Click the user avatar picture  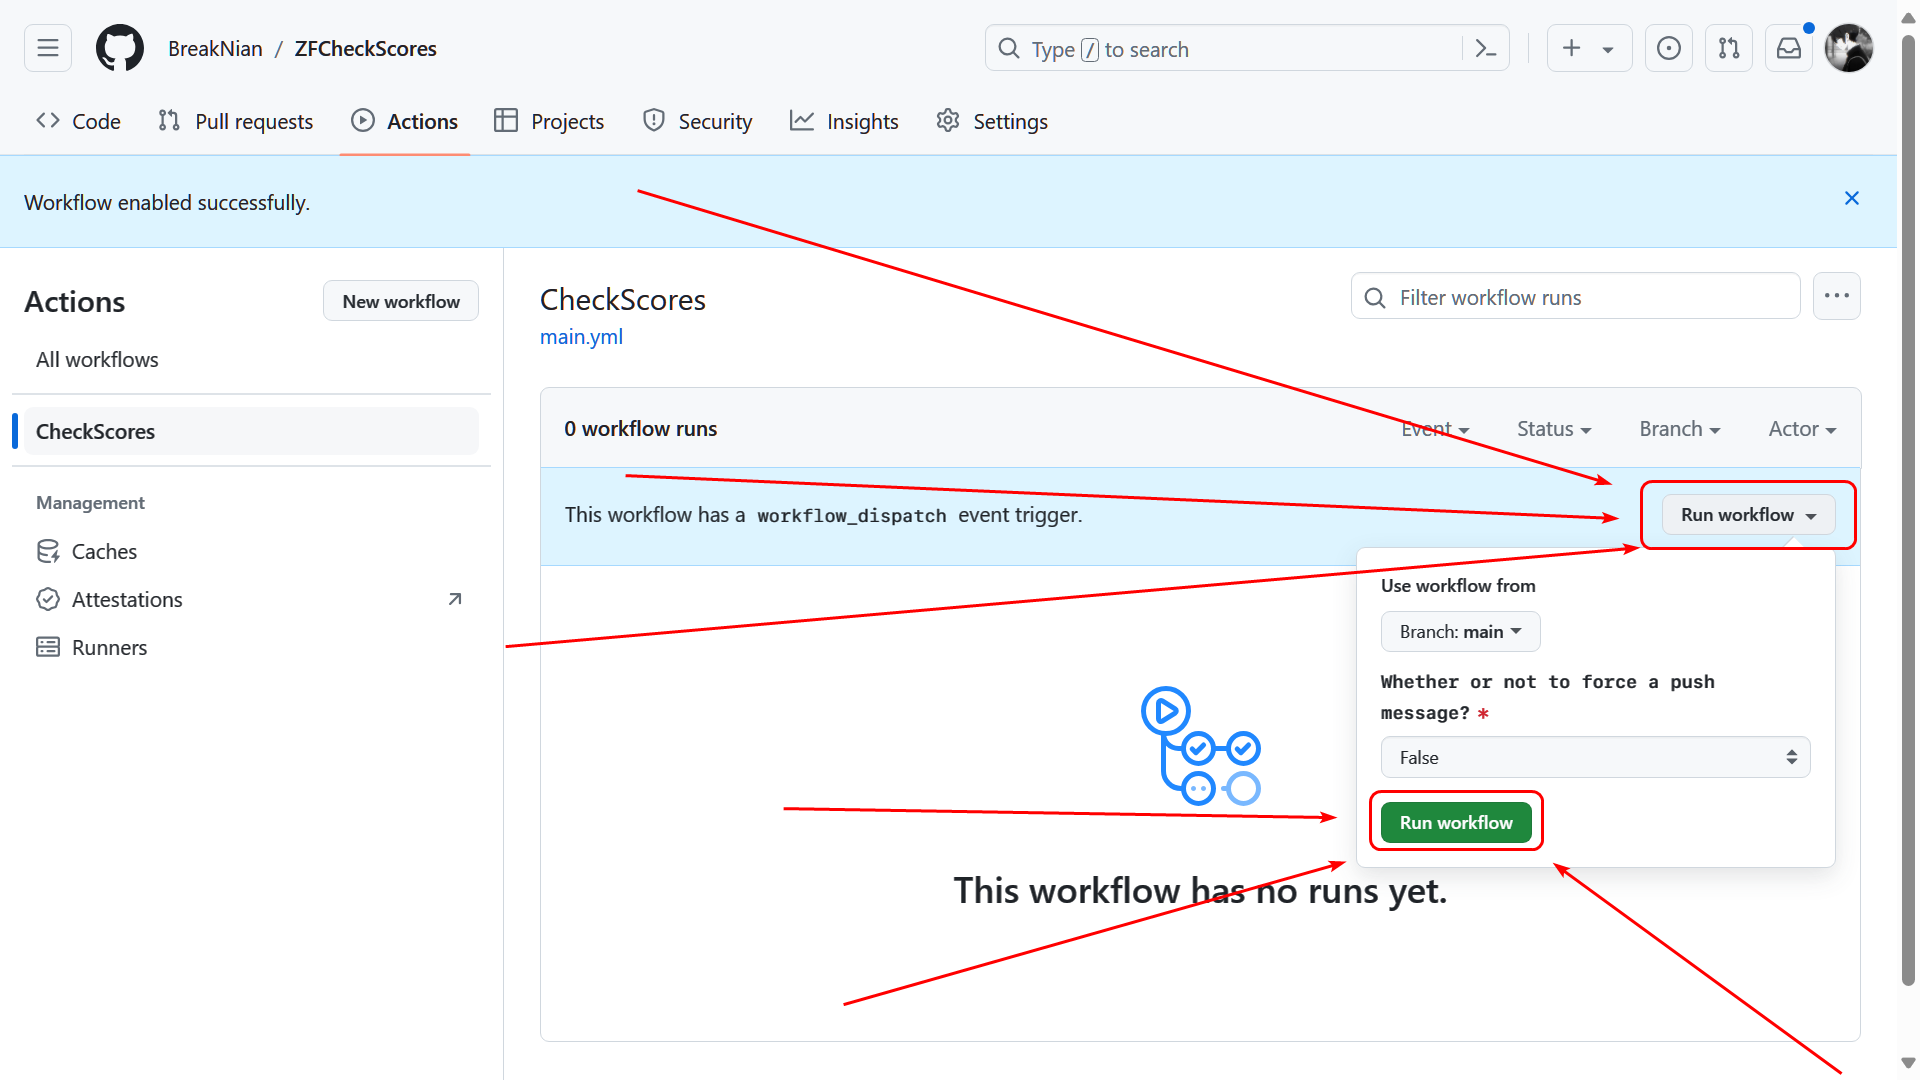click(x=1848, y=48)
